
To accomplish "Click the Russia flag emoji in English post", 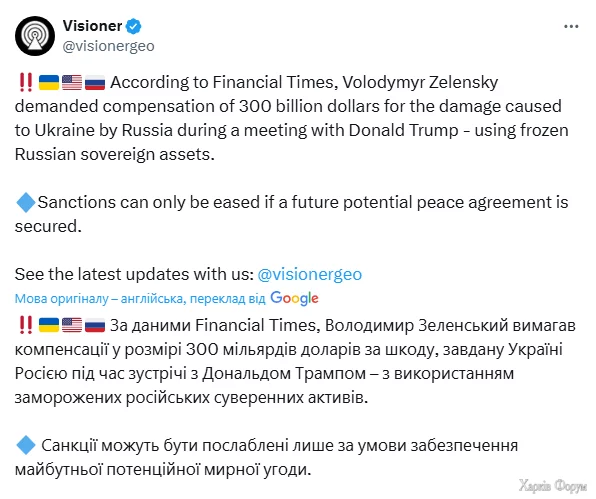I will [x=95, y=82].
